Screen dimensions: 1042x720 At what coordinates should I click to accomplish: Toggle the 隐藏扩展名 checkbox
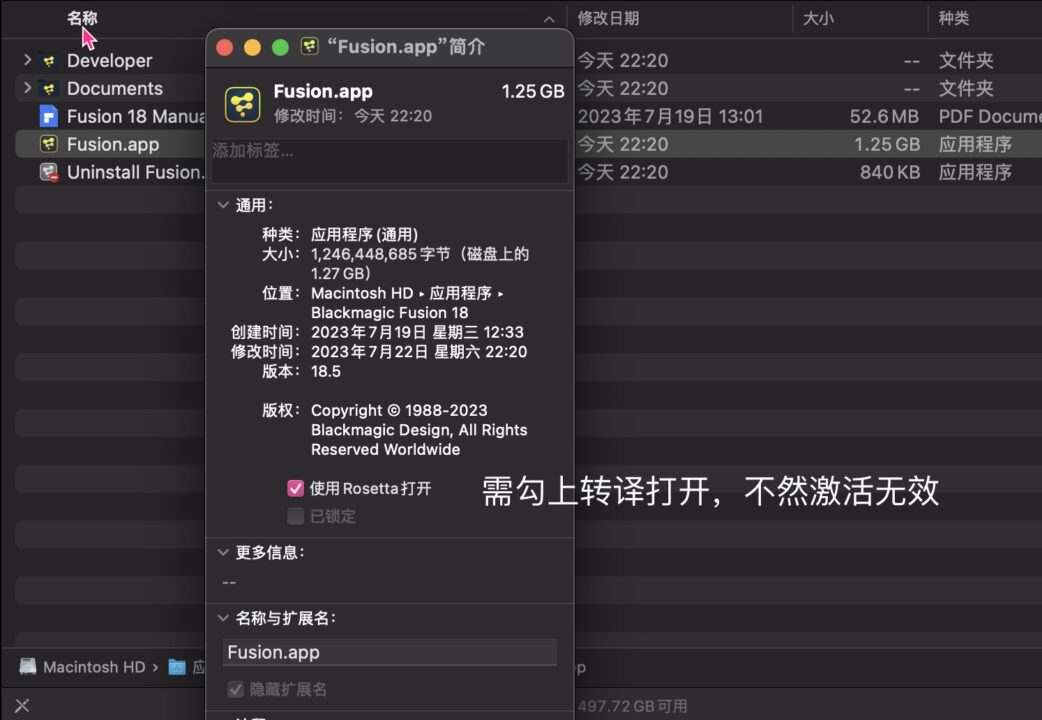pos(234,689)
